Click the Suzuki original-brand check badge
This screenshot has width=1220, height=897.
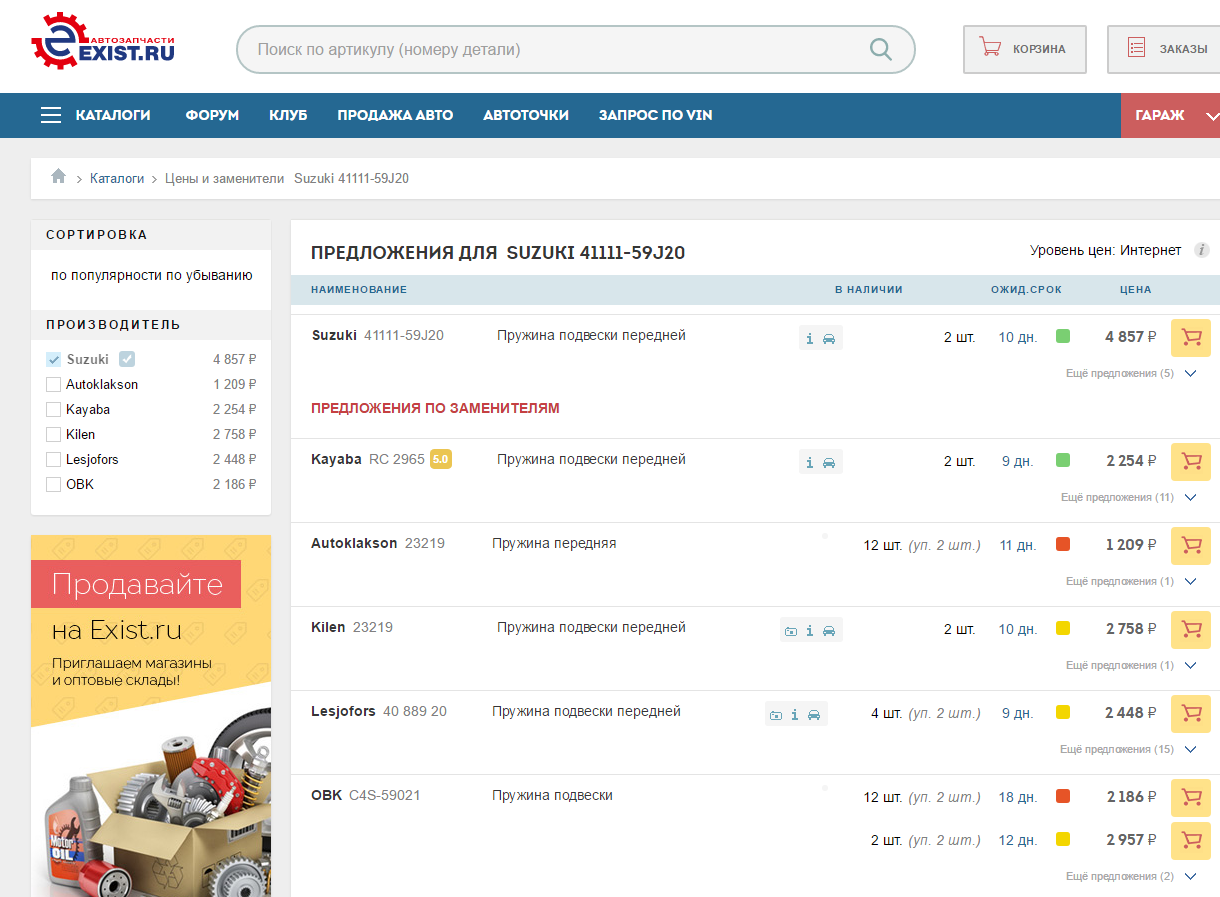pyautogui.click(x=127, y=360)
